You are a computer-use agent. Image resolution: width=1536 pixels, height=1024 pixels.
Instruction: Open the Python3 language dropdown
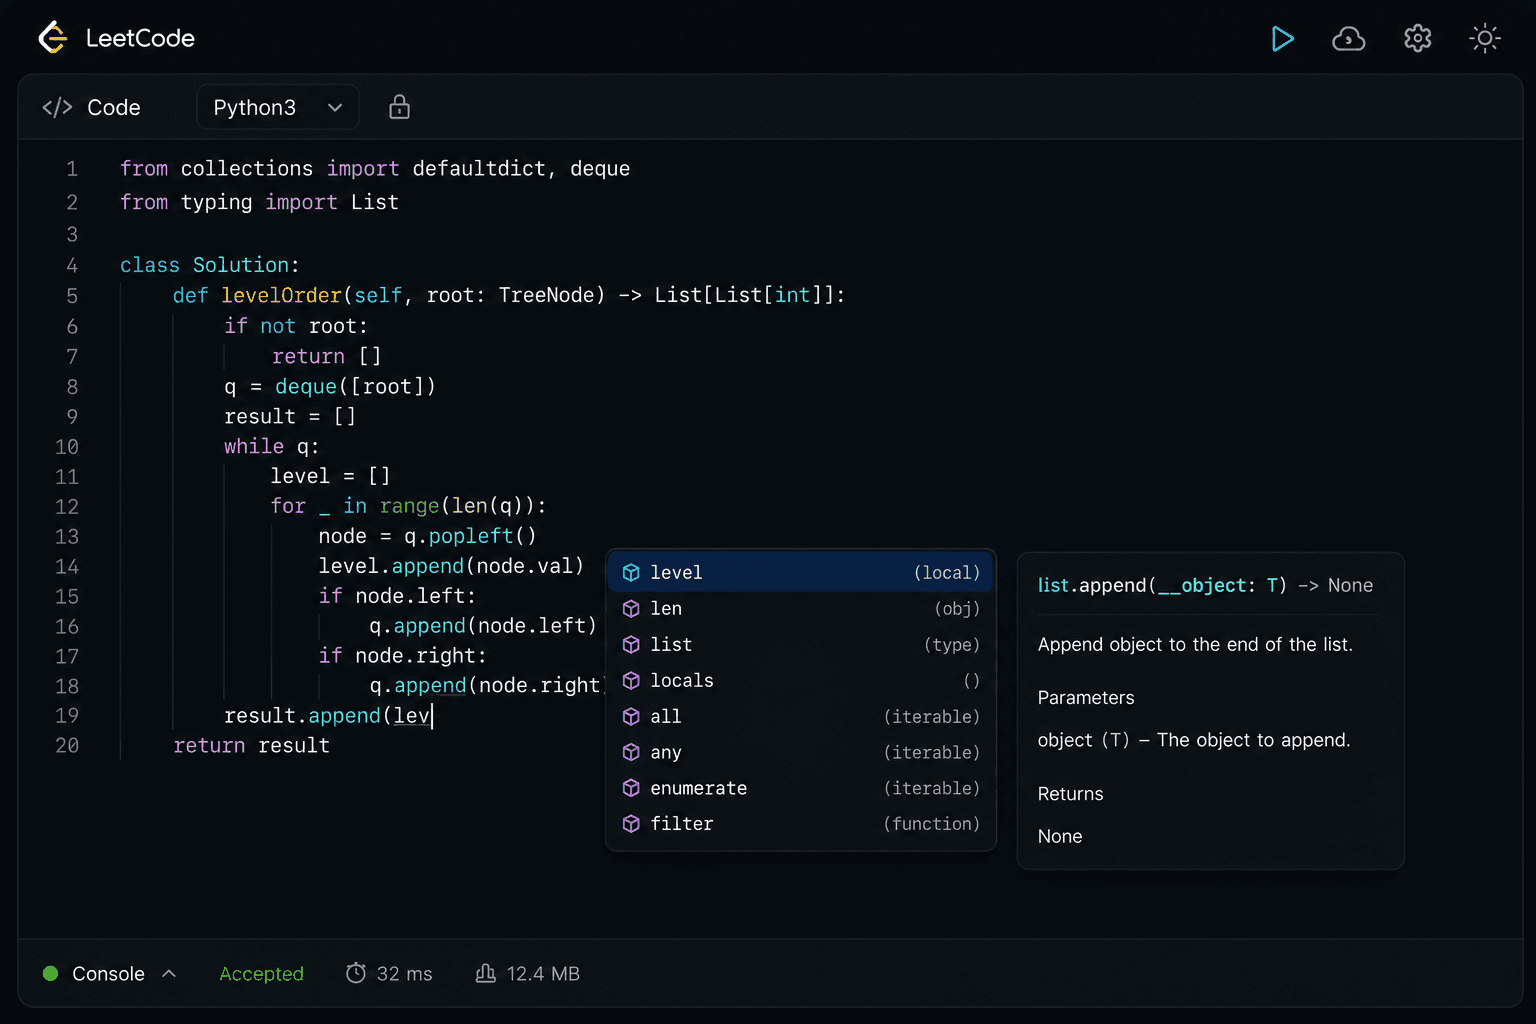(277, 107)
